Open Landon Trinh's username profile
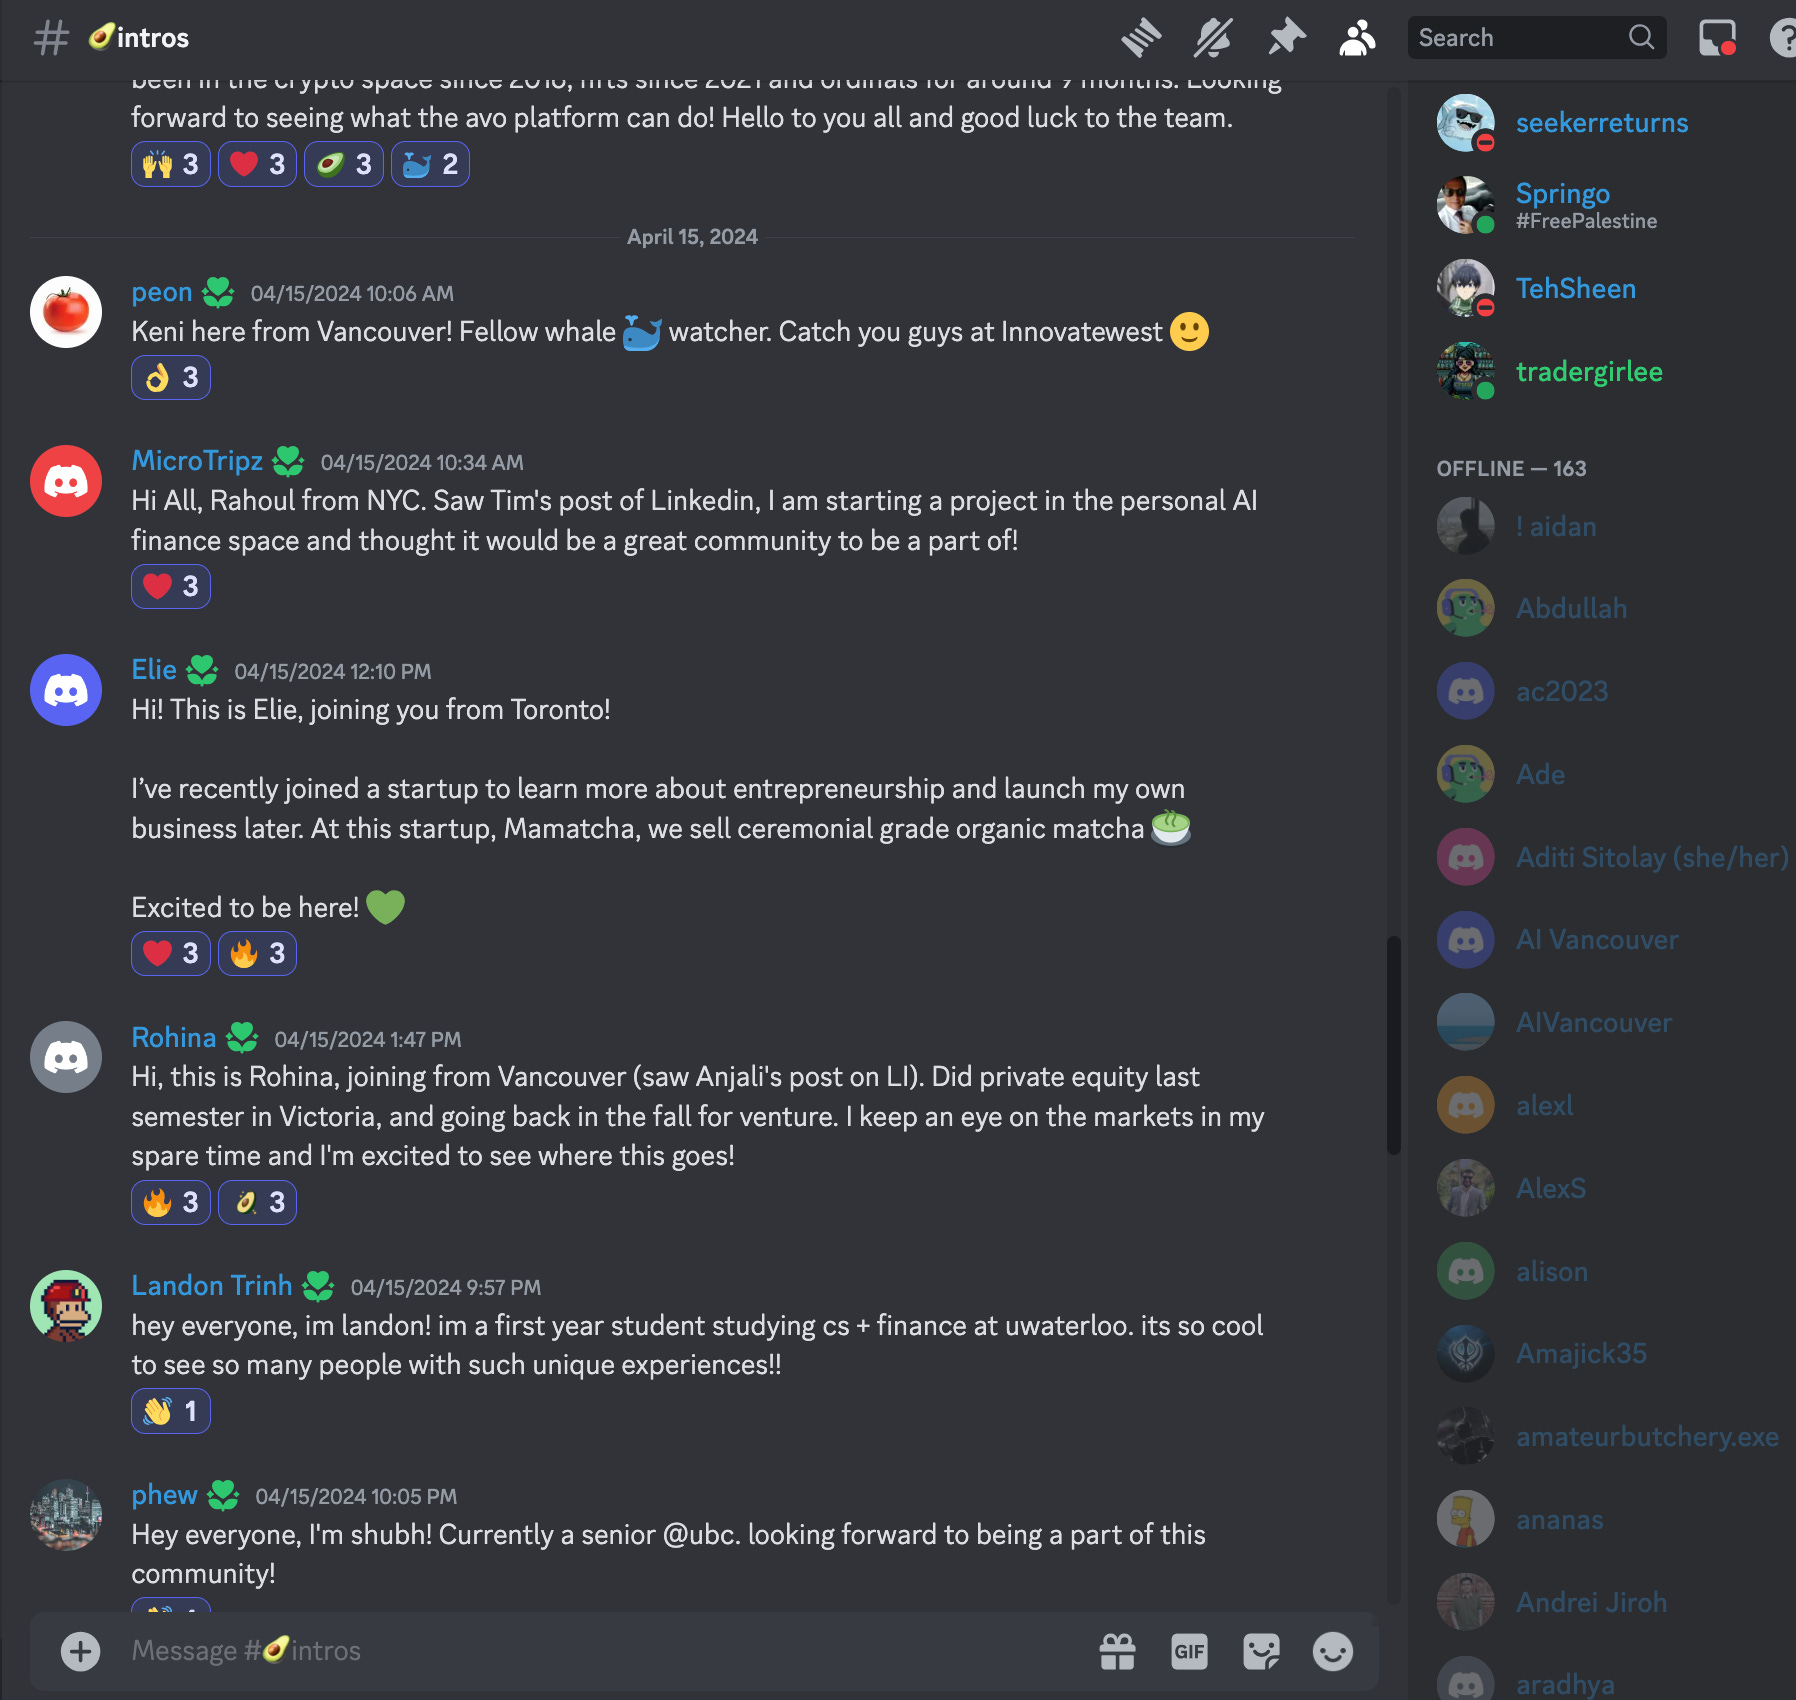Screen dimensions: 1796x1700 212,1285
